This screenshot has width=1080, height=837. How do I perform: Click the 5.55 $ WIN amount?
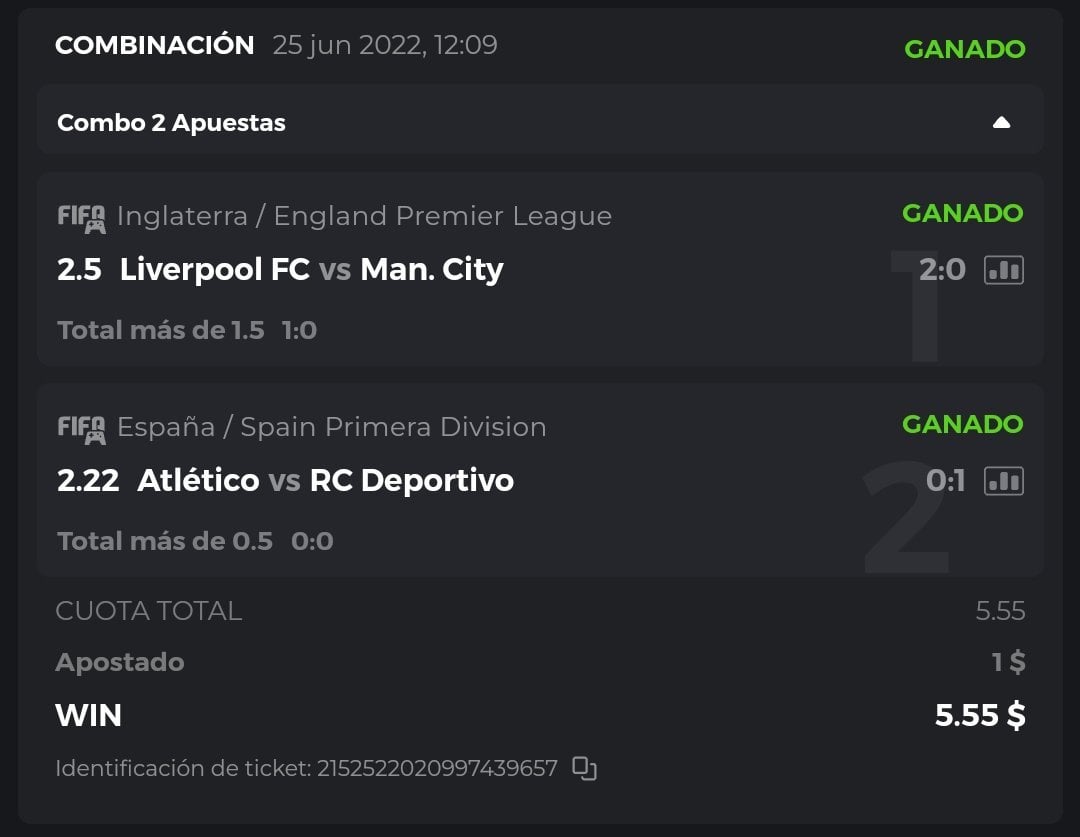coord(979,715)
